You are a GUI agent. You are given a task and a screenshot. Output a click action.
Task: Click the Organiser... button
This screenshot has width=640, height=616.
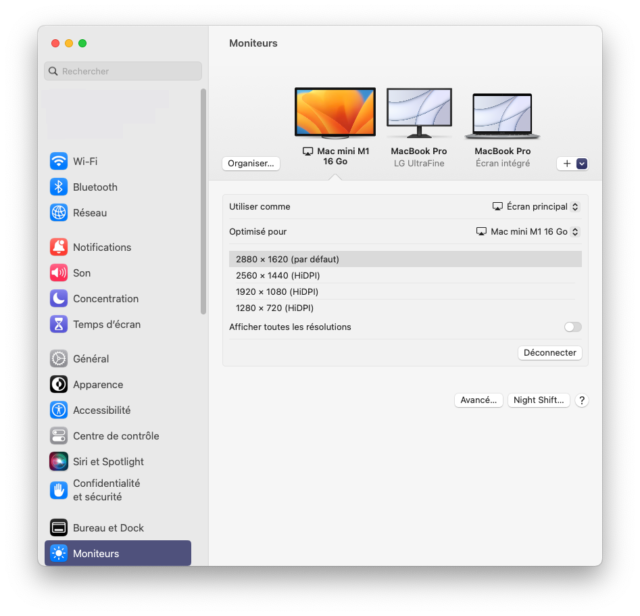pyautogui.click(x=251, y=163)
